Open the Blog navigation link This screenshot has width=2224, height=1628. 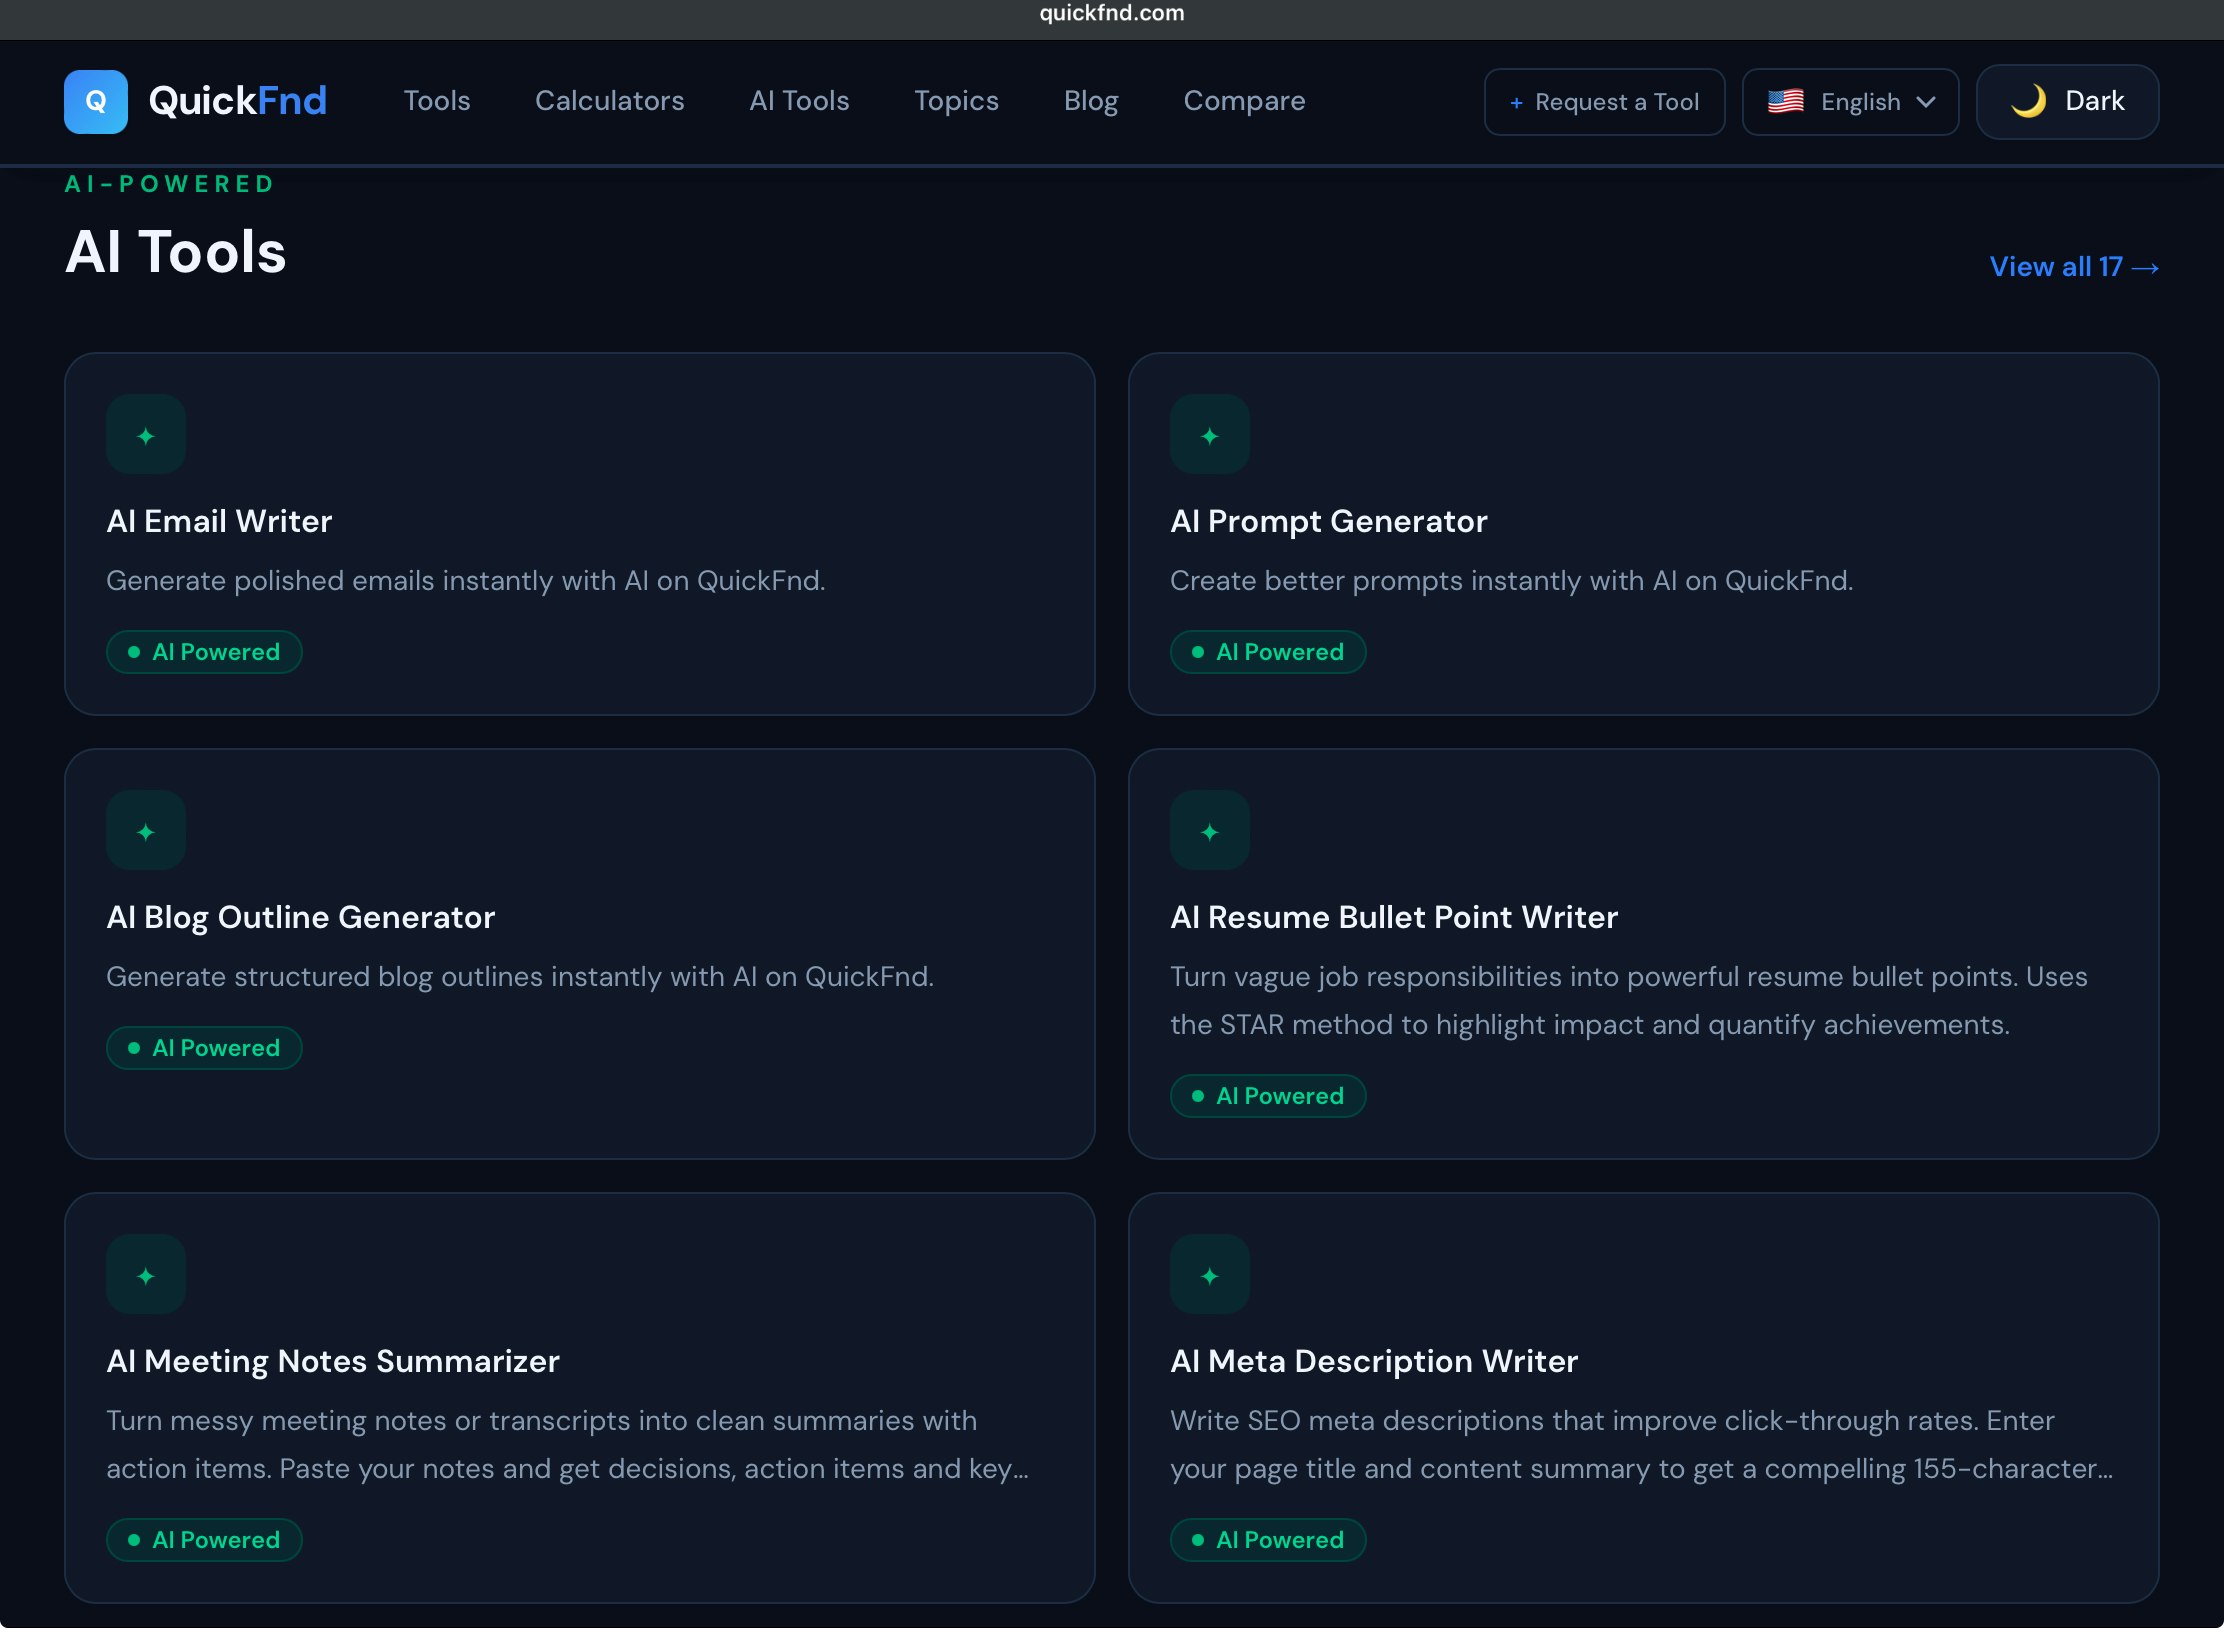coord(1091,101)
